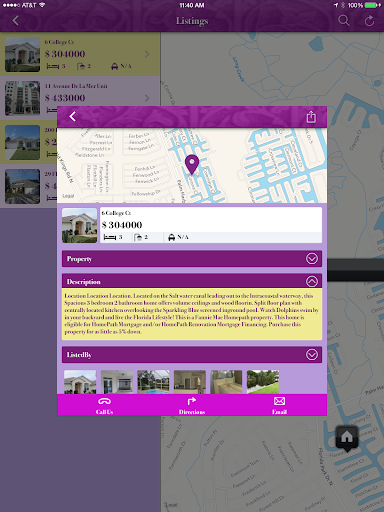The image size is (384, 512).
Task: Tap the share icon on popup
Action: coord(311,117)
